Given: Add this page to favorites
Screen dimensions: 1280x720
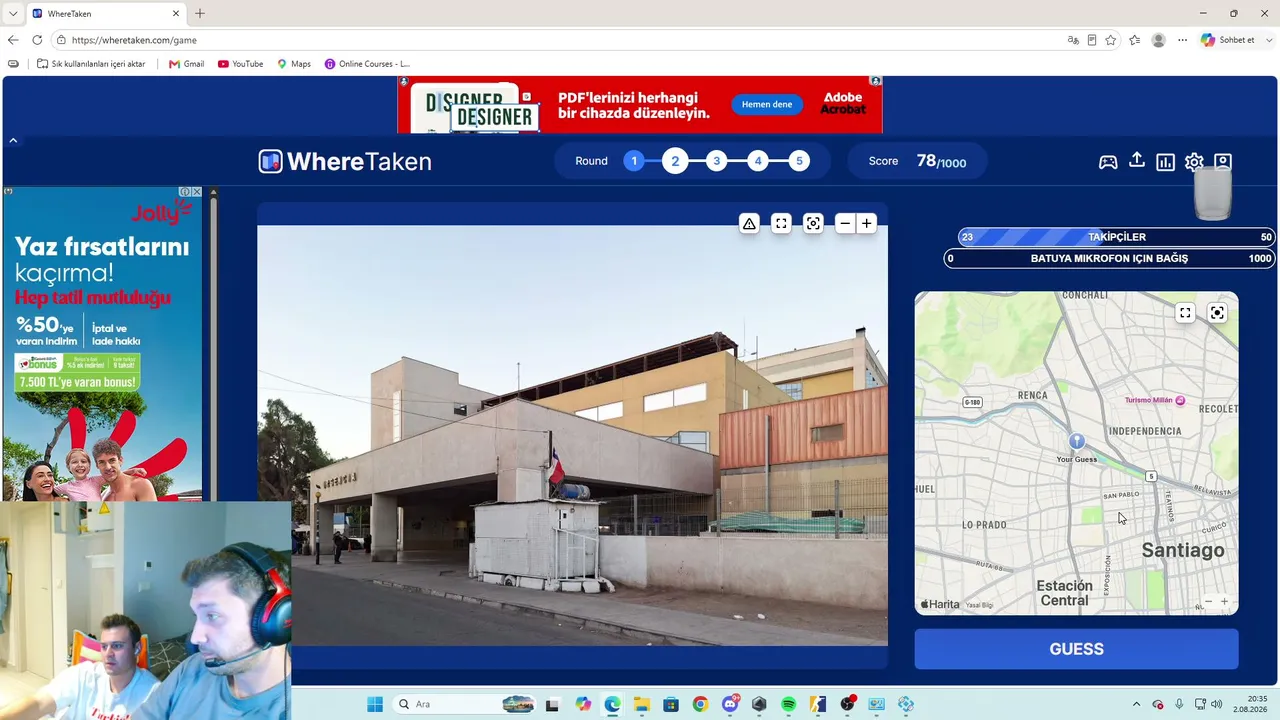Looking at the screenshot, I should (1111, 40).
